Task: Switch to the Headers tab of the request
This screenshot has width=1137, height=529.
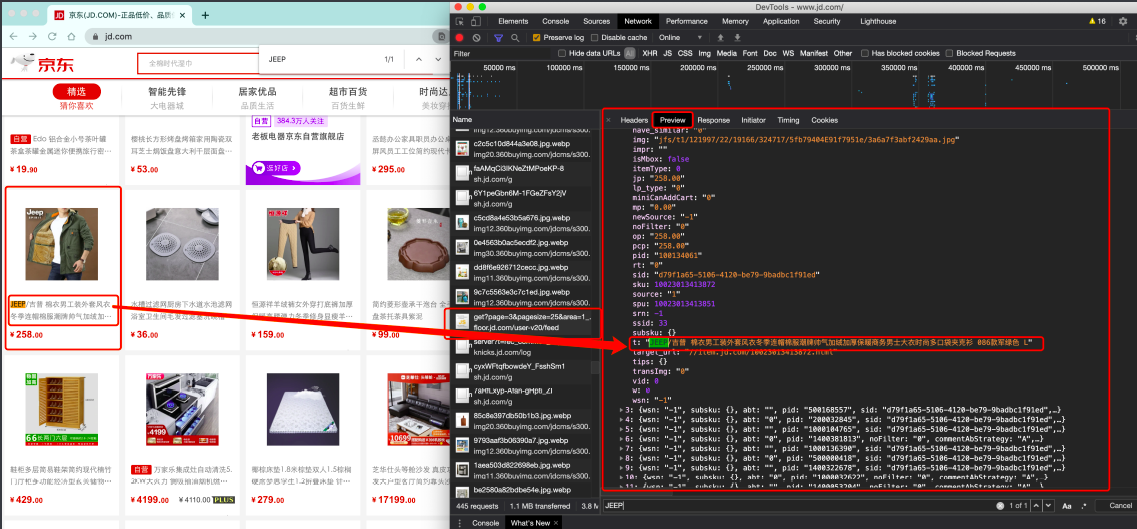Action: (634, 120)
